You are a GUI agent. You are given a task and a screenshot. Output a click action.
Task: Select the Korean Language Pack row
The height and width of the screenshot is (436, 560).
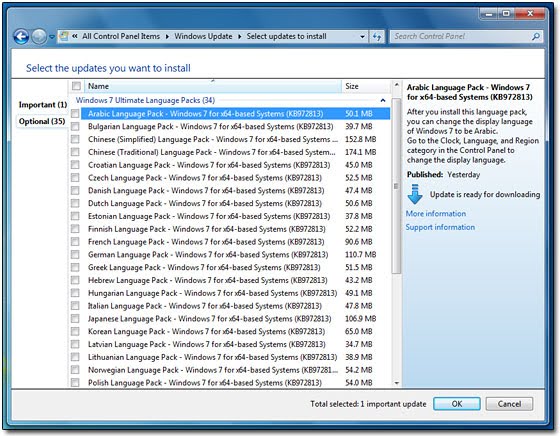[230, 331]
